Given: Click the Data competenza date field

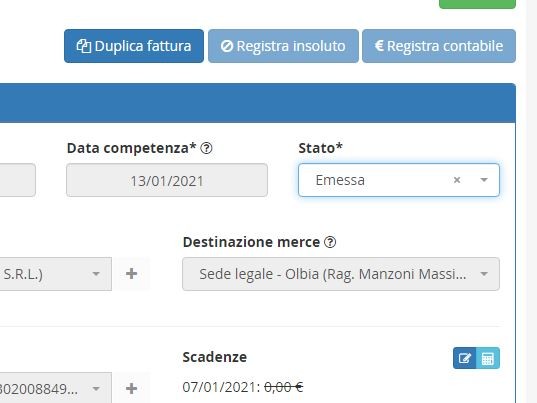Looking at the screenshot, I should click(x=167, y=180).
